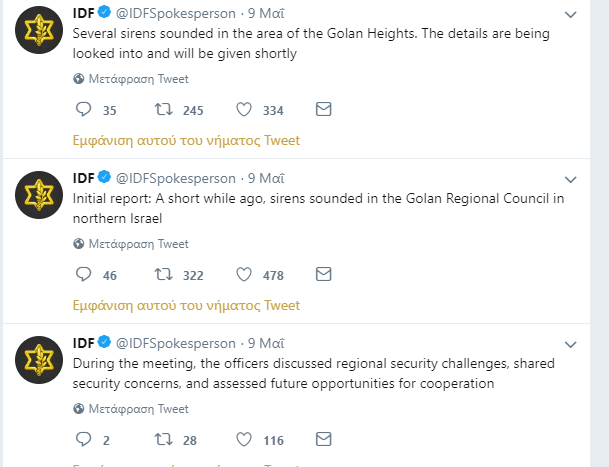This screenshot has width=609, height=467.
Task: Retweet the Golan Heights sirens tweet
Action: click(x=163, y=110)
